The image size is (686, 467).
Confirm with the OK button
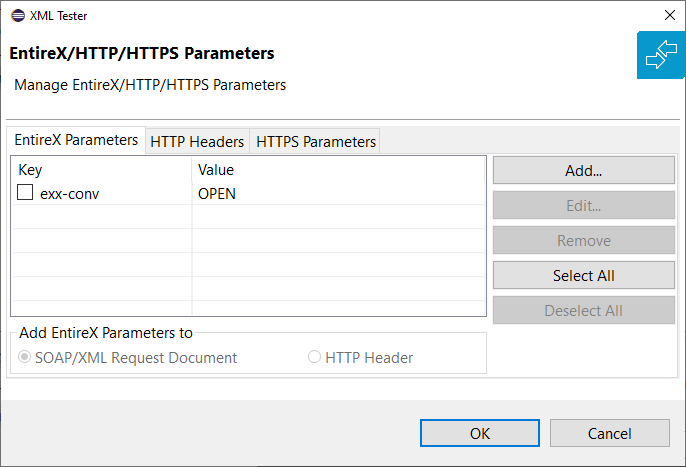tap(480, 433)
